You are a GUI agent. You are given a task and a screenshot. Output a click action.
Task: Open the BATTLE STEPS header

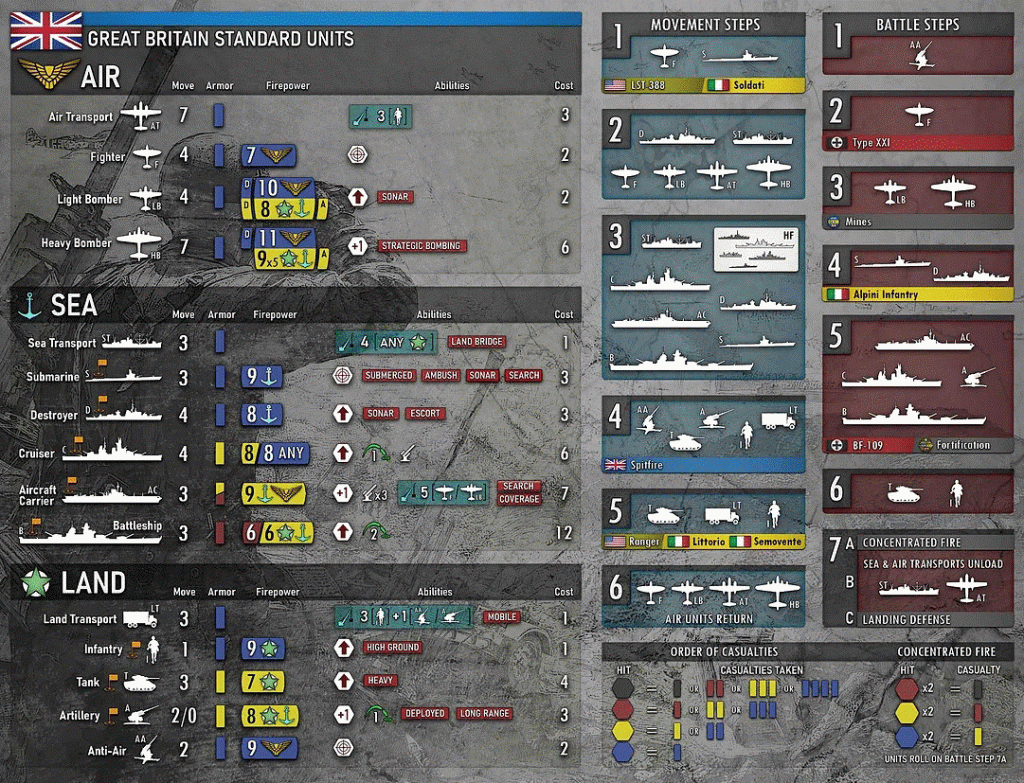click(x=917, y=24)
